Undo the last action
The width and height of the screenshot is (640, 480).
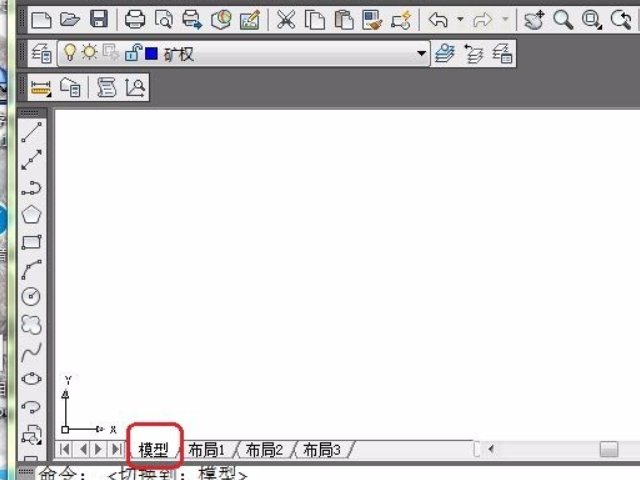point(438,19)
